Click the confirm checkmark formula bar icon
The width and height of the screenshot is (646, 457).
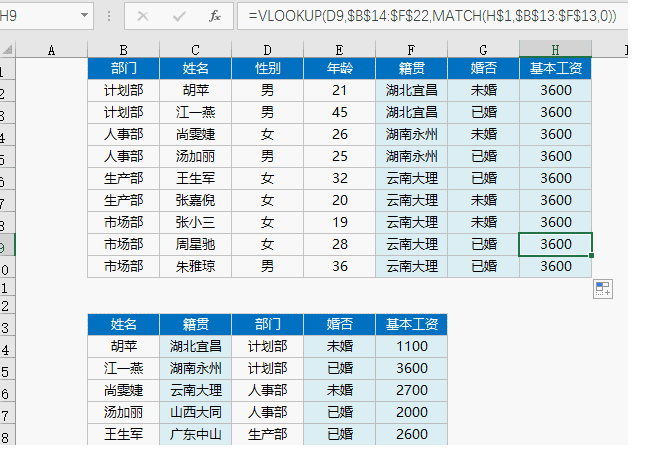point(179,16)
